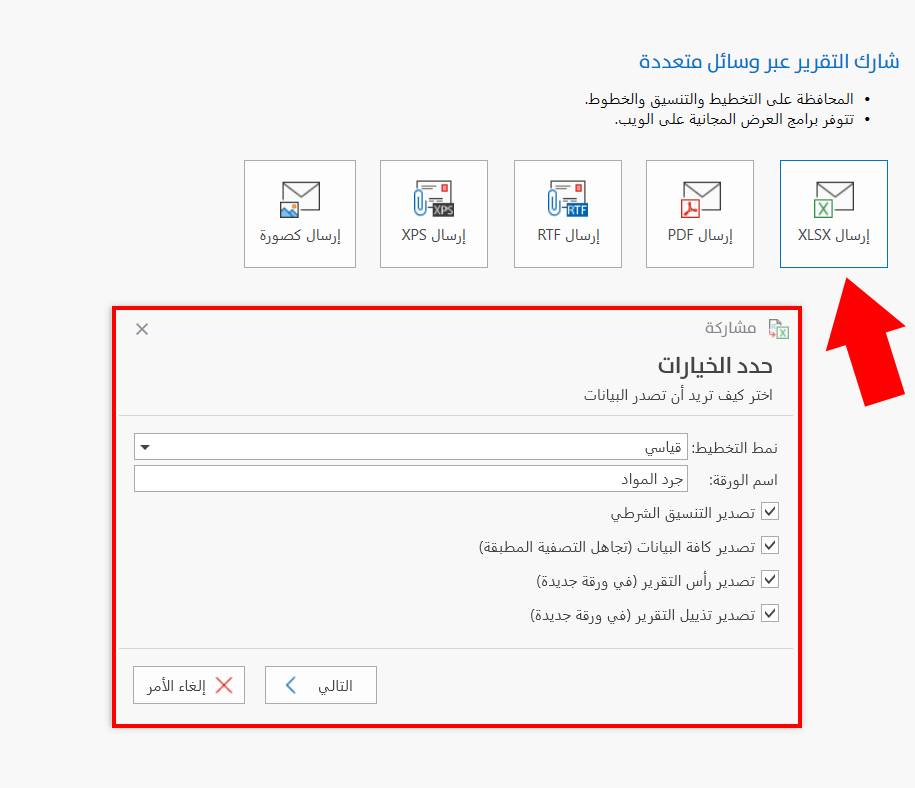Click التالي to continue

[x=320, y=684]
